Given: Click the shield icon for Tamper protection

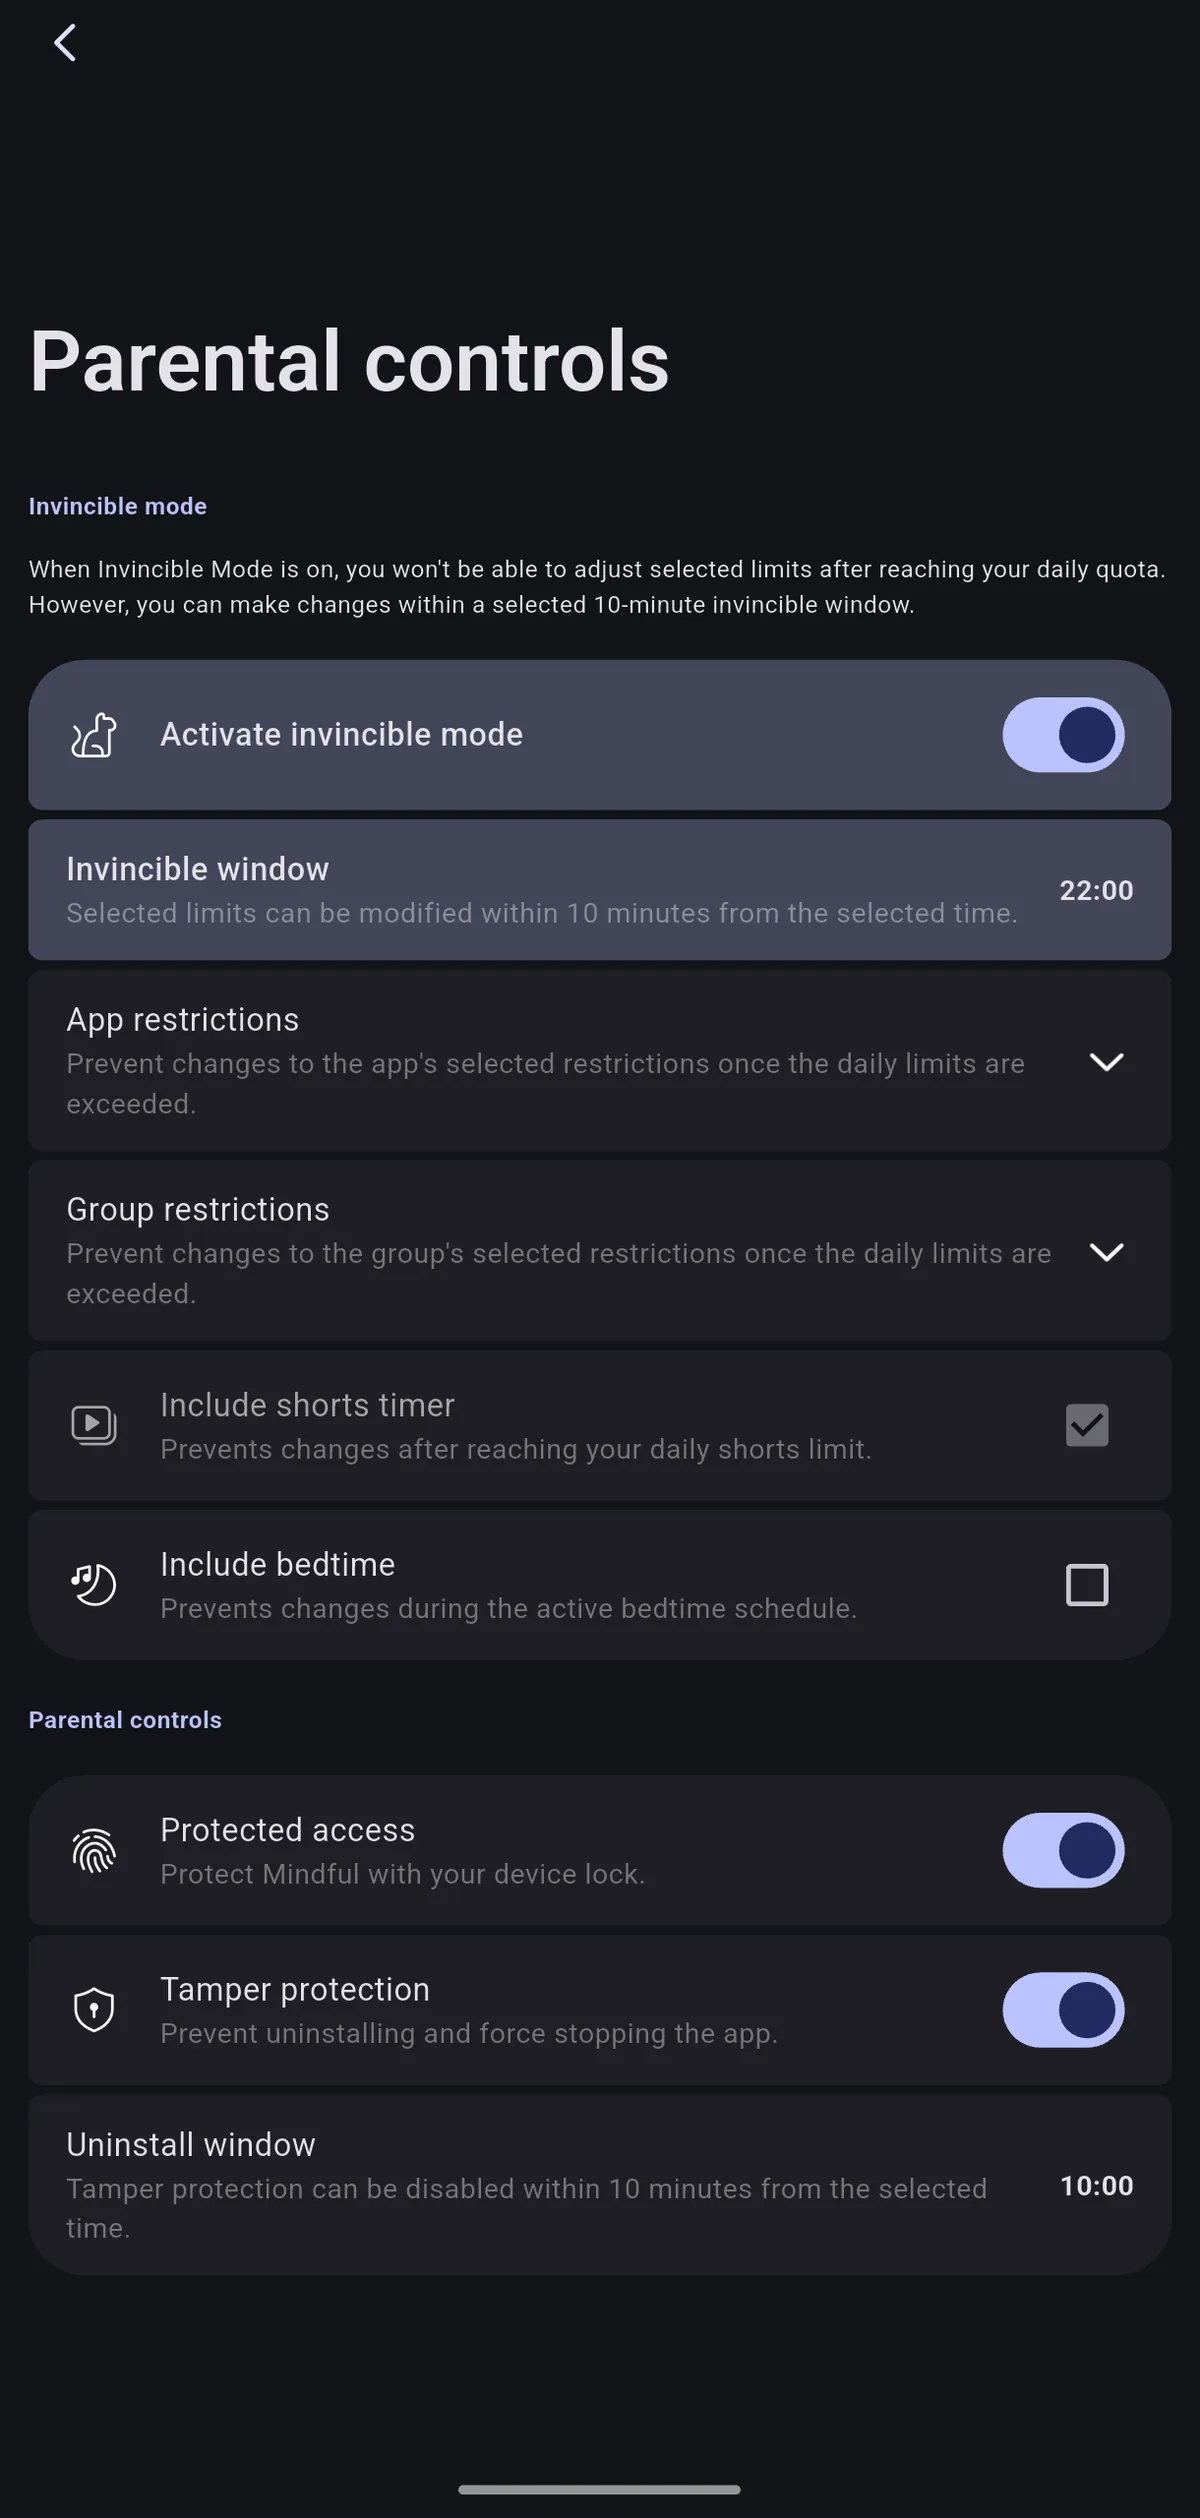Looking at the screenshot, I should [x=93, y=2010].
